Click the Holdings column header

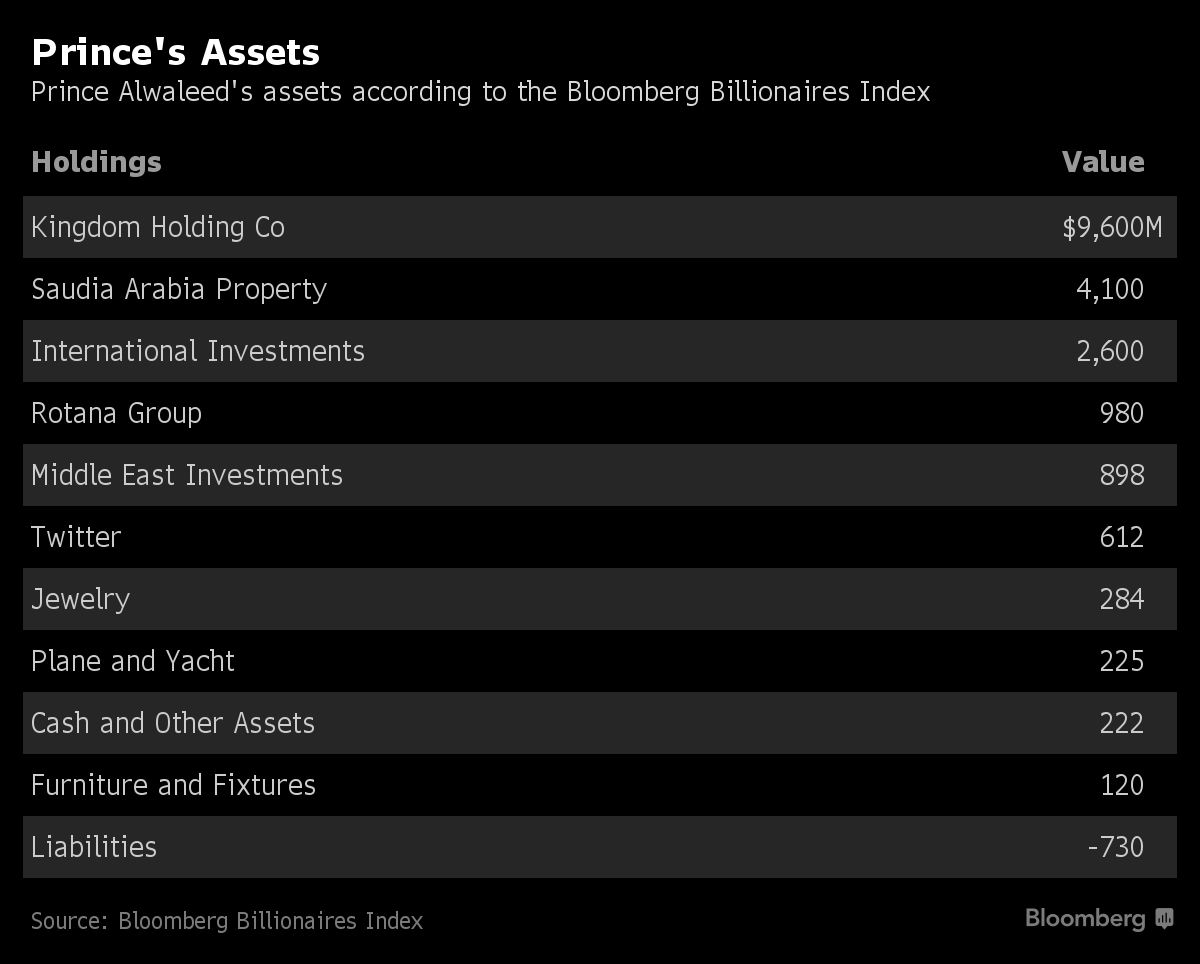pos(96,162)
